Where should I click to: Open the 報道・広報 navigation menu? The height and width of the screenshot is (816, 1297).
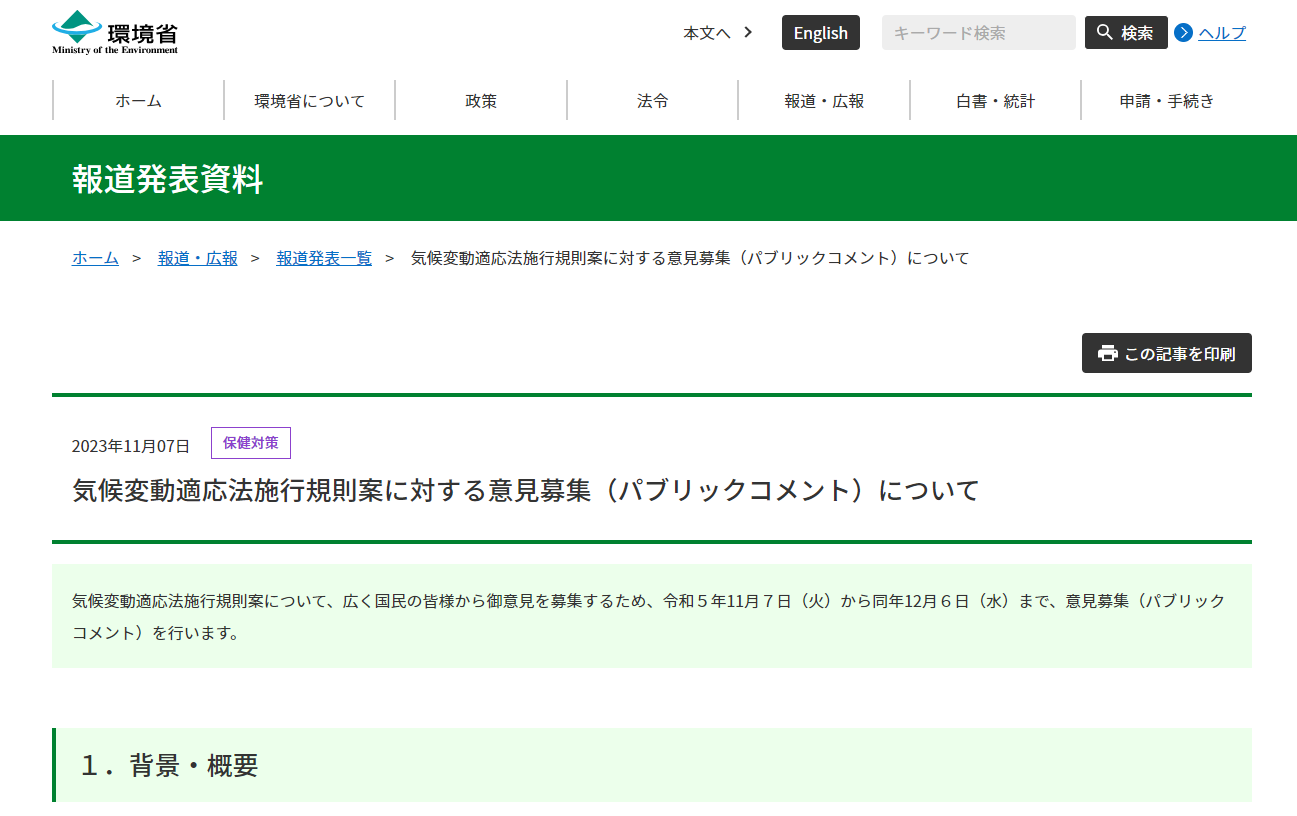pos(823,100)
